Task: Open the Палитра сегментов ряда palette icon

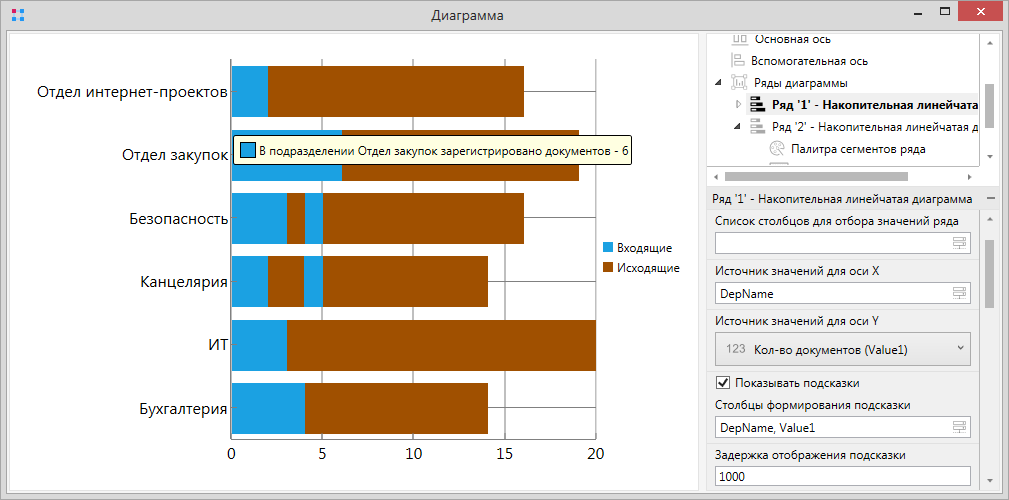Action: click(777, 149)
